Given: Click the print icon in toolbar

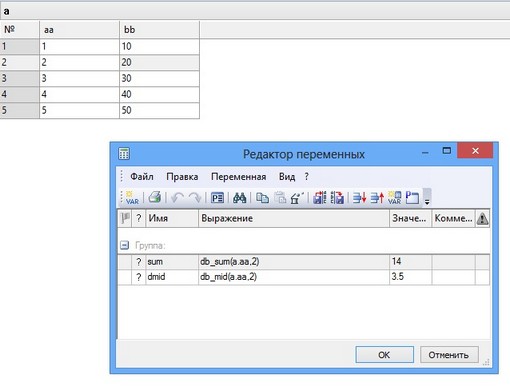Looking at the screenshot, I should tap(155, 197).
